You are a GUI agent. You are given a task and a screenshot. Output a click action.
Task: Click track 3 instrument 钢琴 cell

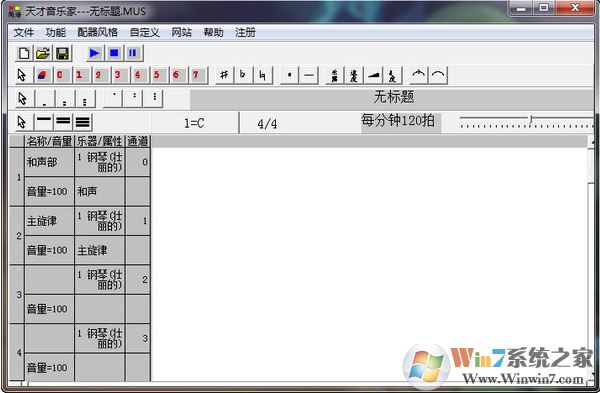(x=99, y=279)
